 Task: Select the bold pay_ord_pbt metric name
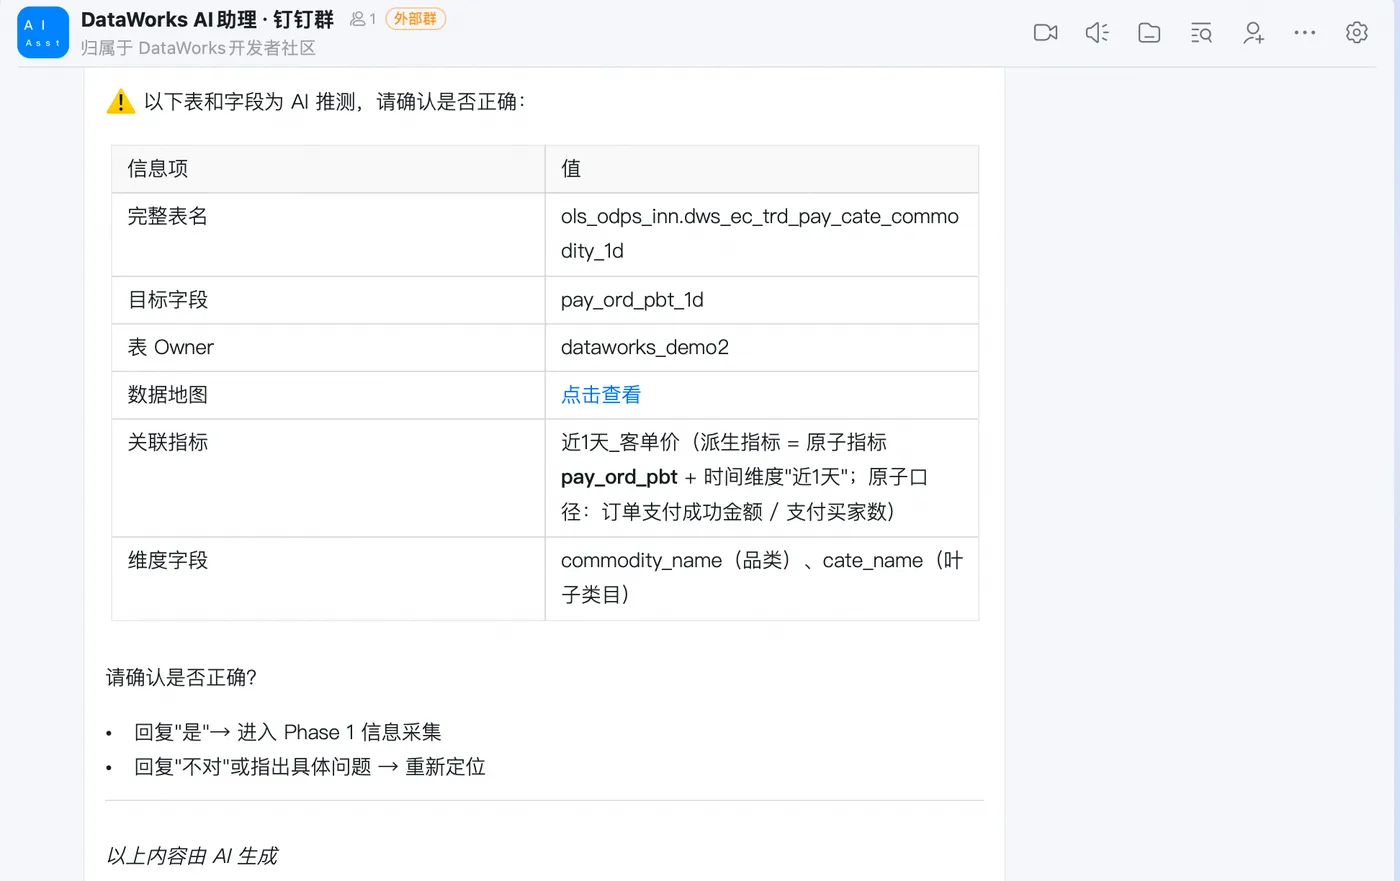point(619,477)
